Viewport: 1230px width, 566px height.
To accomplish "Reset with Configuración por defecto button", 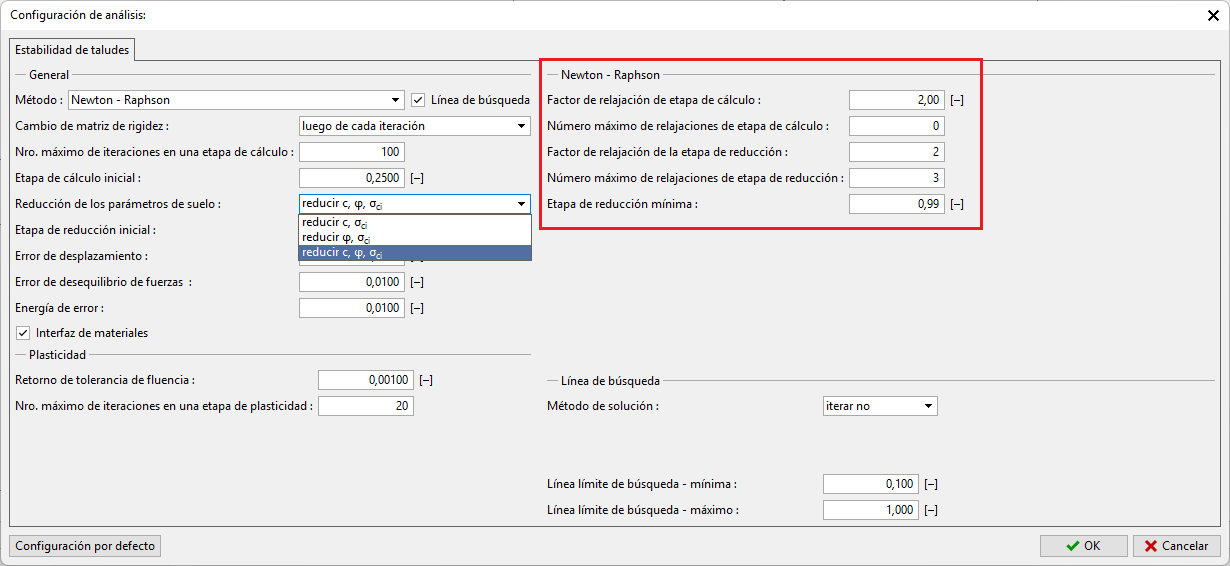I will 85,546.
